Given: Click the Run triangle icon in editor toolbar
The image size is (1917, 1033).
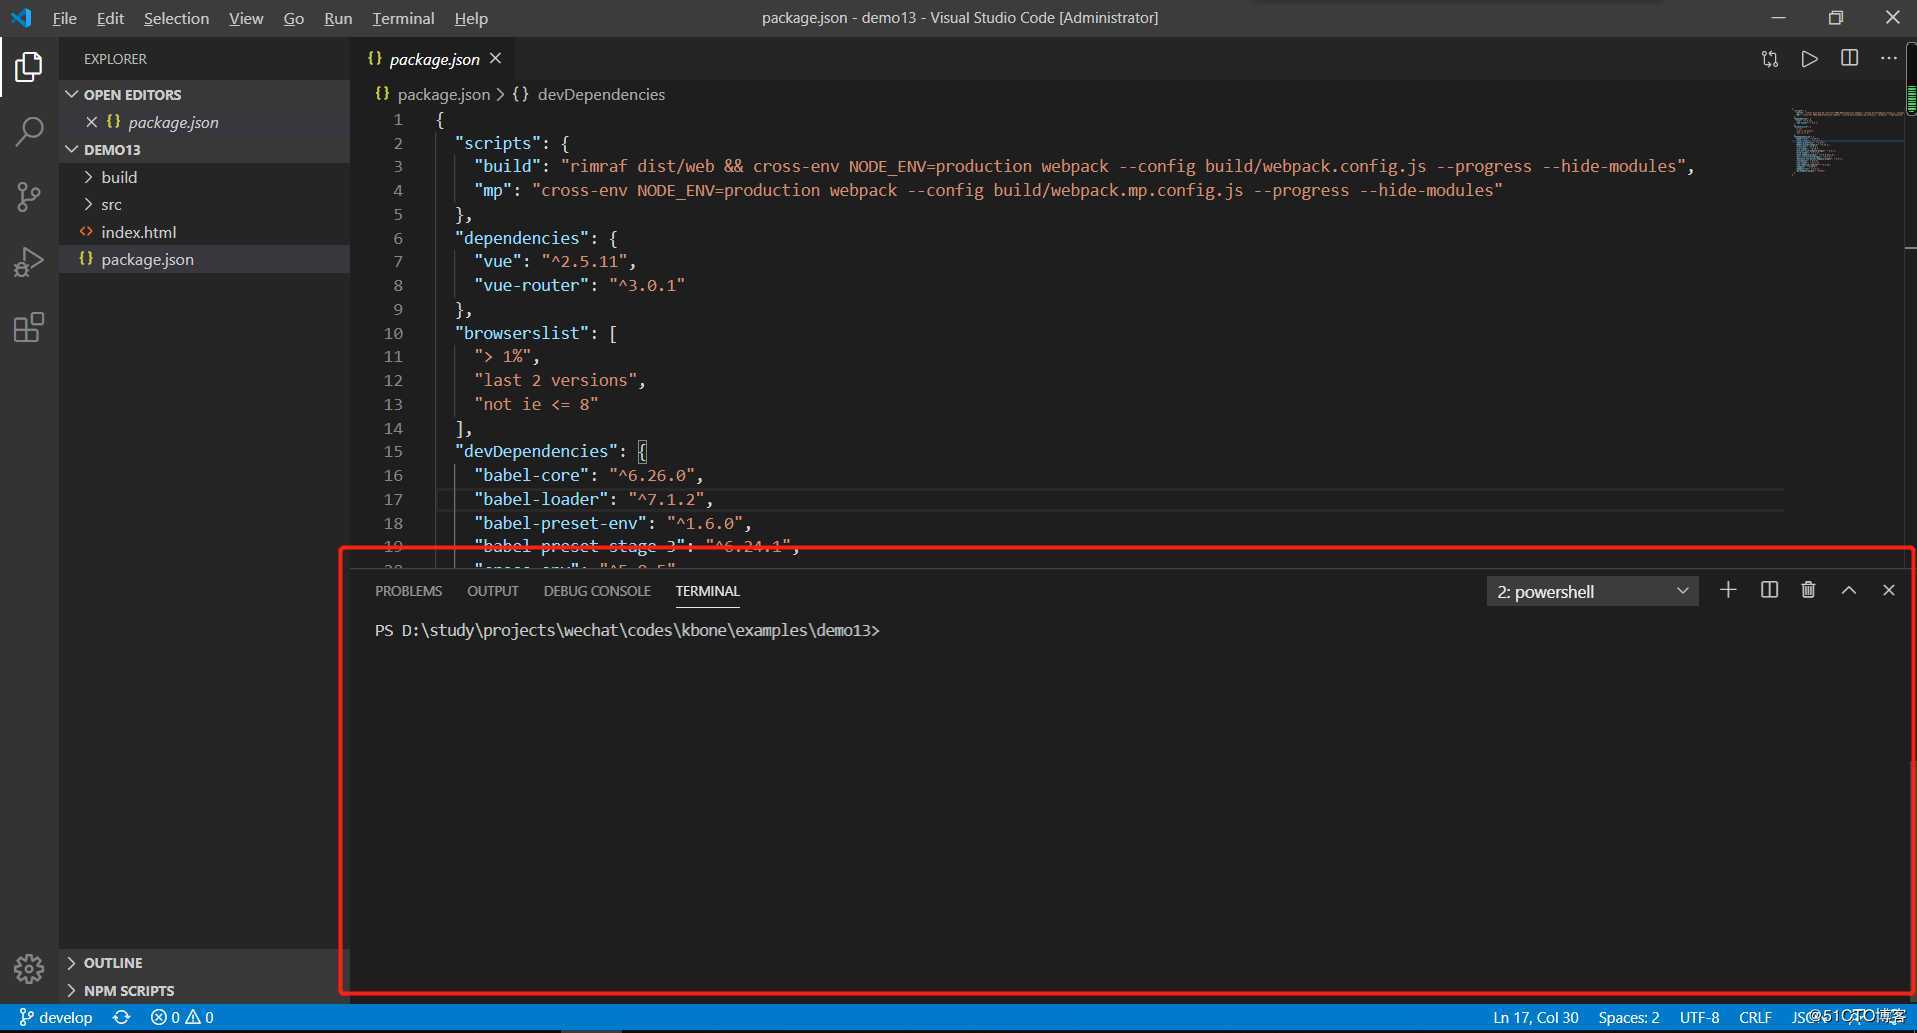Looking at the screenshot, I should (x=1810, y=59).
